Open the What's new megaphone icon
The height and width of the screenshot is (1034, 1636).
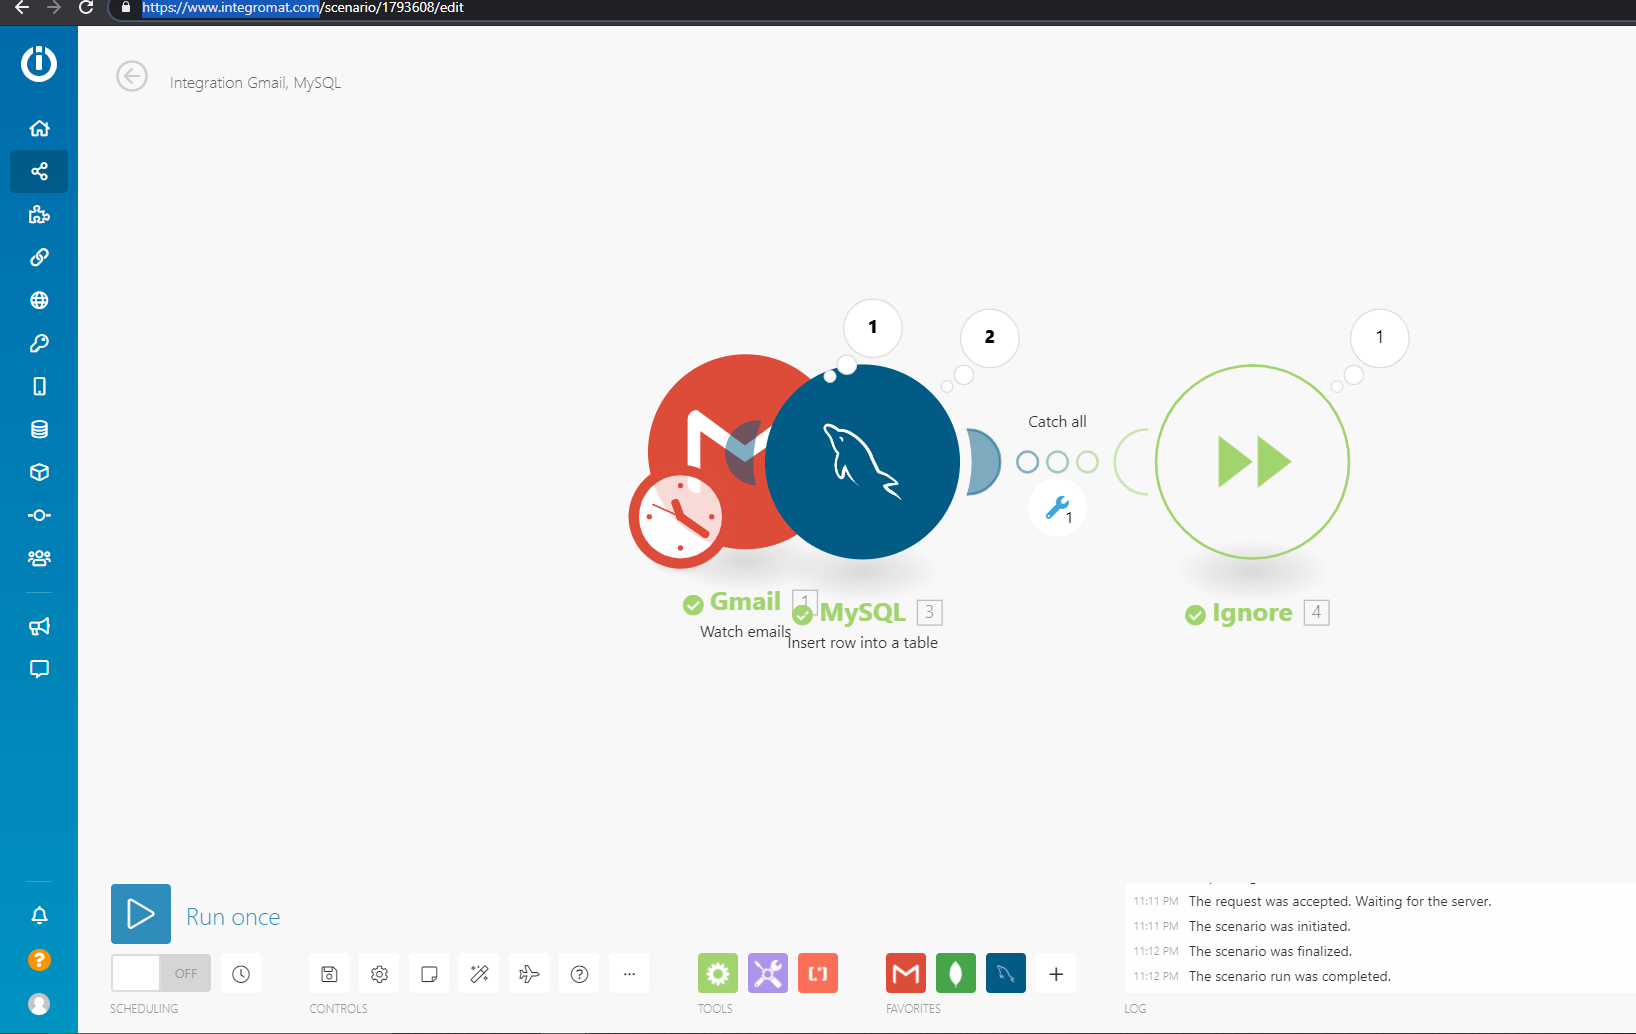pos(39,626)
